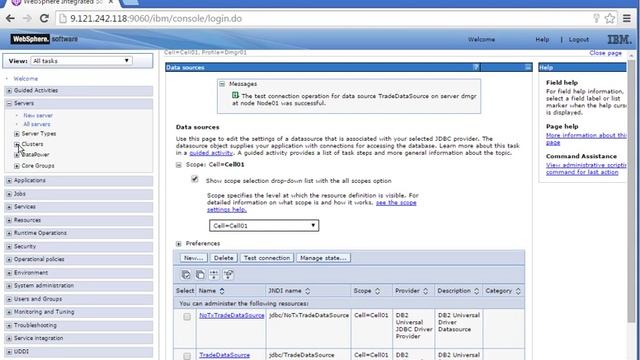Check the TradeDataSource row checkbox
The width and height of the screenshot is (640, 360).
187,356
